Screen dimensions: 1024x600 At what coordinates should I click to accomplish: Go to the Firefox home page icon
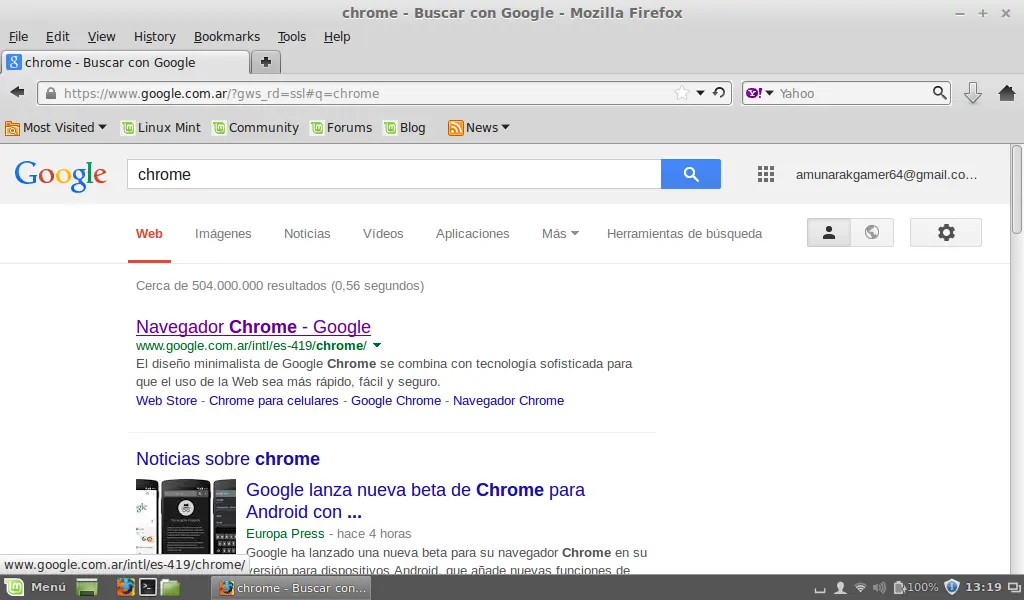tap(1006, 93)
